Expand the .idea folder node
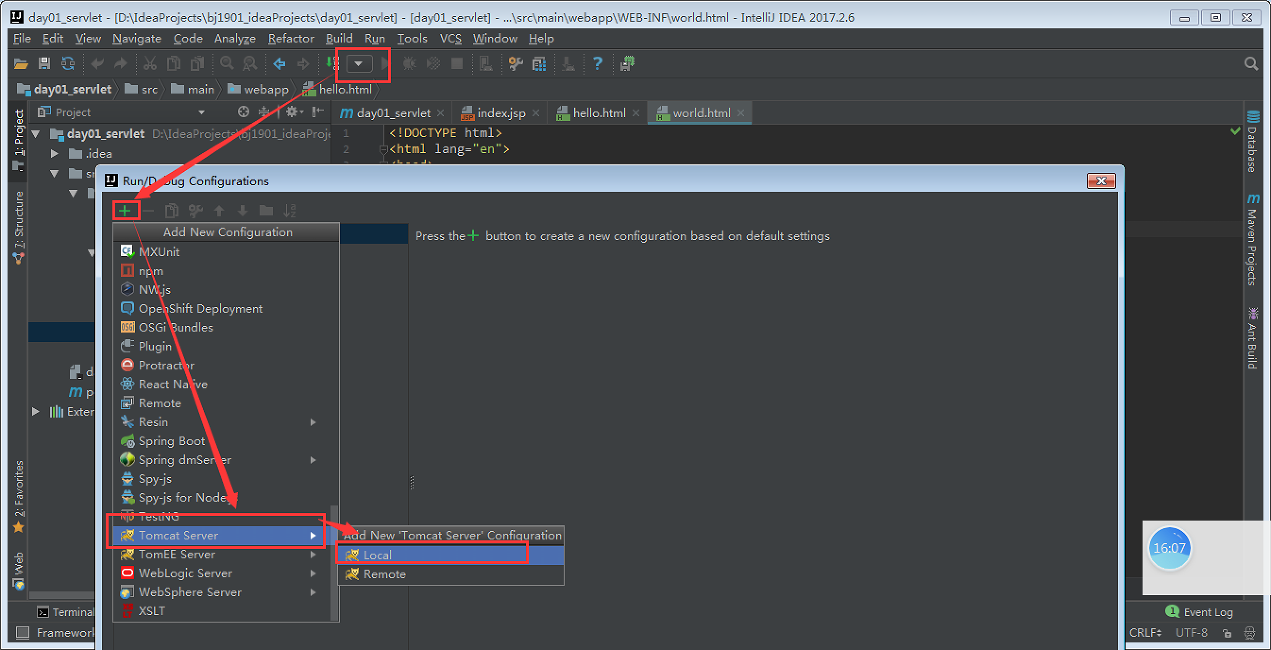1271x650 pixels. pyautogui.click(x=56, y=154)
